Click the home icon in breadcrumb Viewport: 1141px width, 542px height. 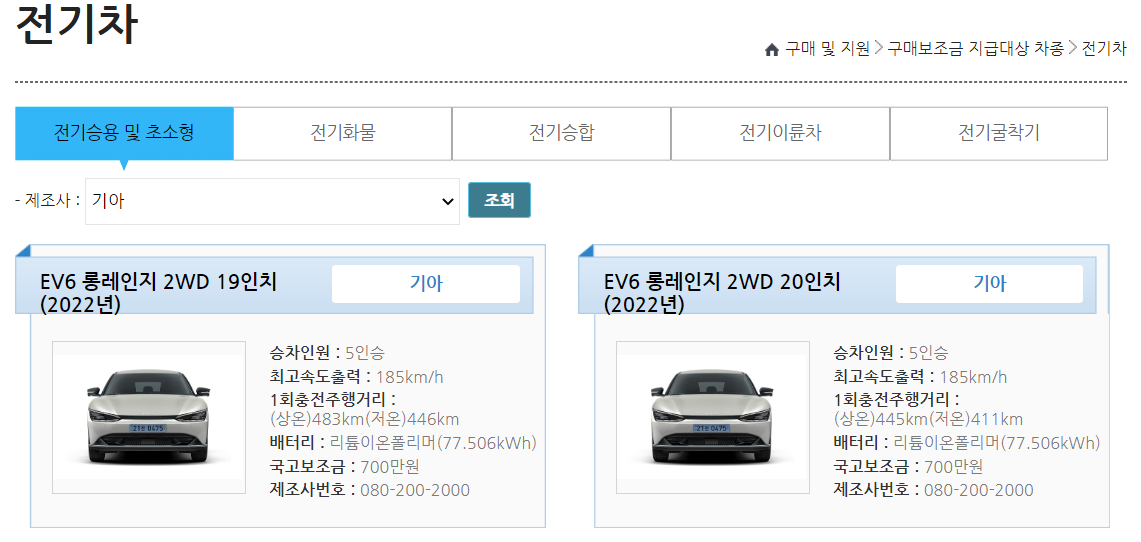tap(772, 49)
